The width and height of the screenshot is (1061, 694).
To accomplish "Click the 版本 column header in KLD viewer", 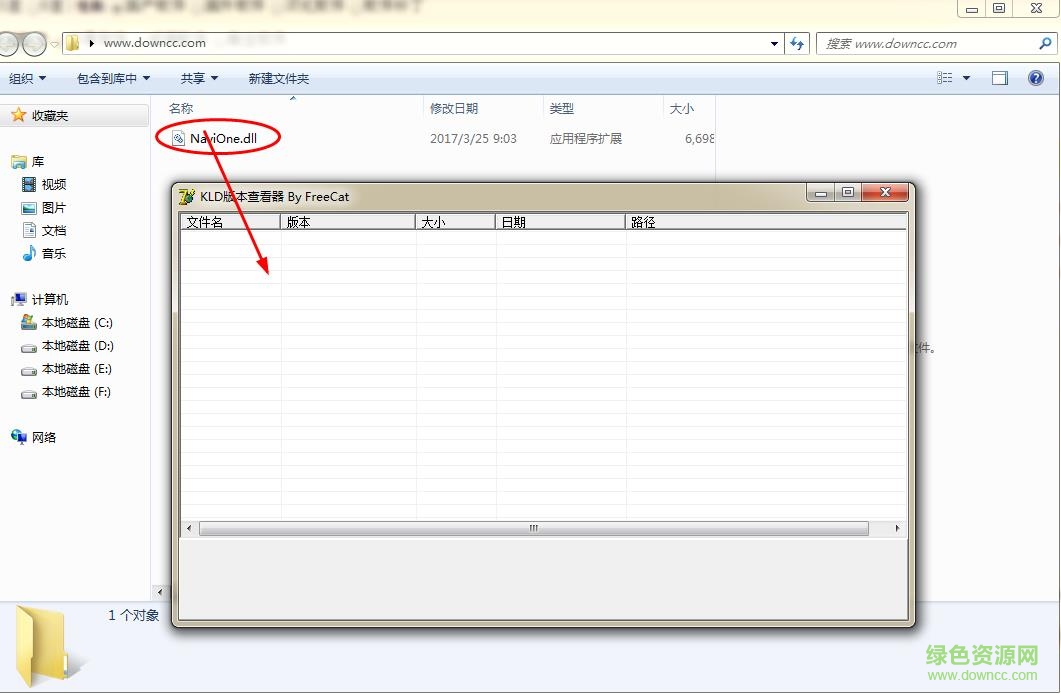I will click(348, 222).
